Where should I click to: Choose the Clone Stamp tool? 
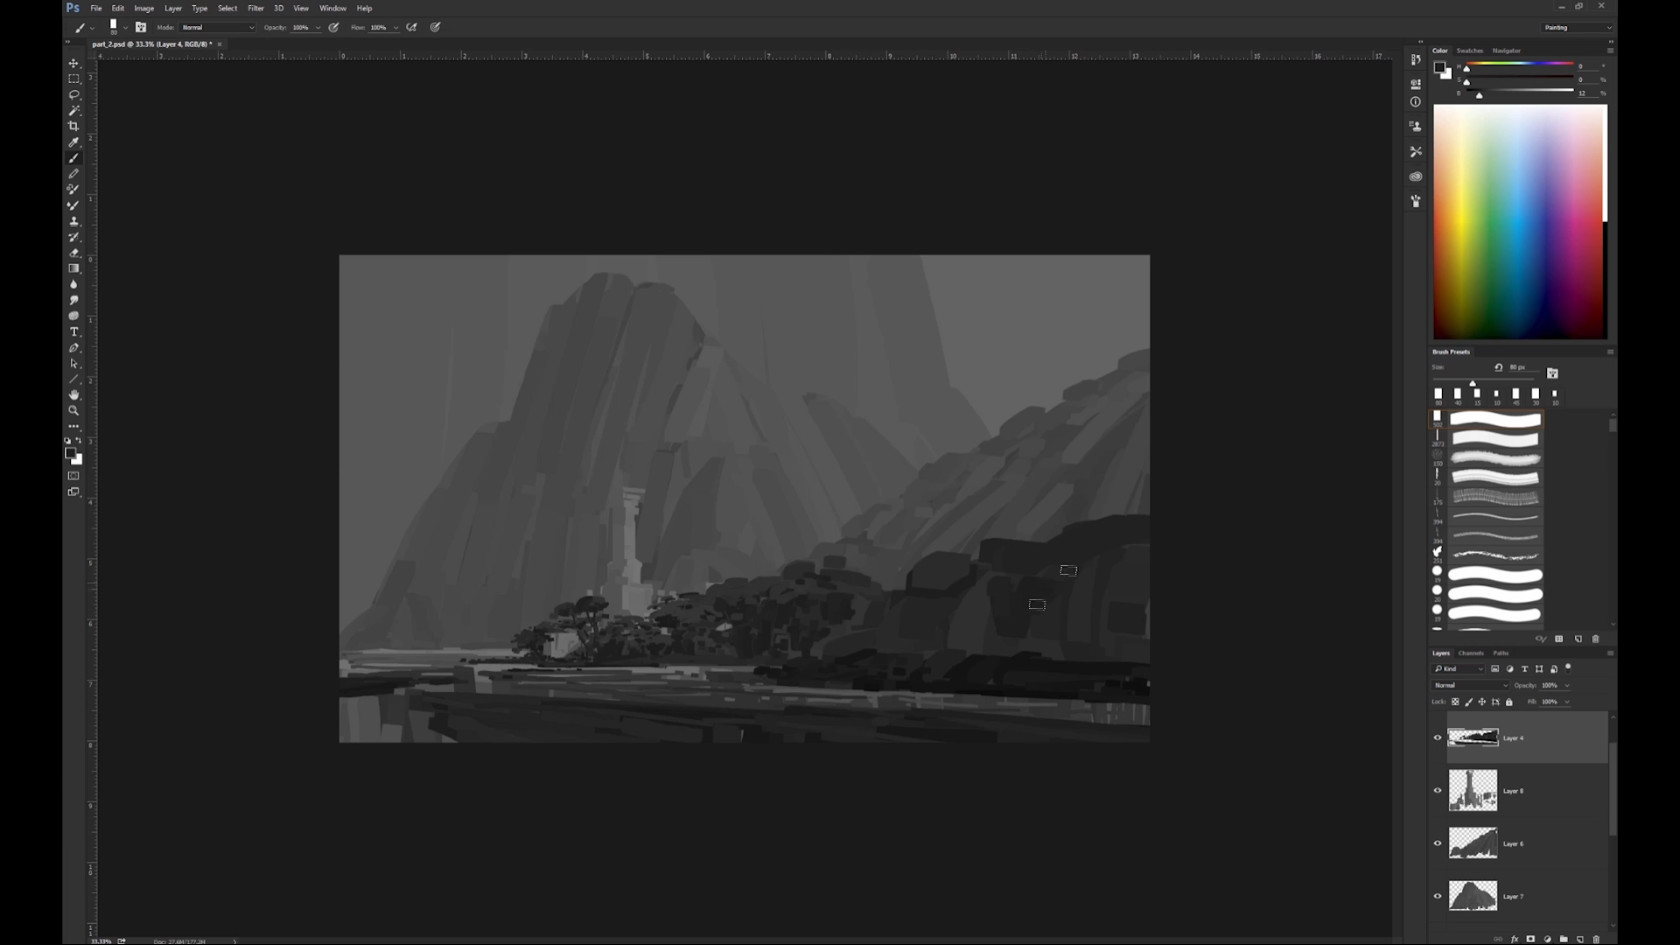74,222
